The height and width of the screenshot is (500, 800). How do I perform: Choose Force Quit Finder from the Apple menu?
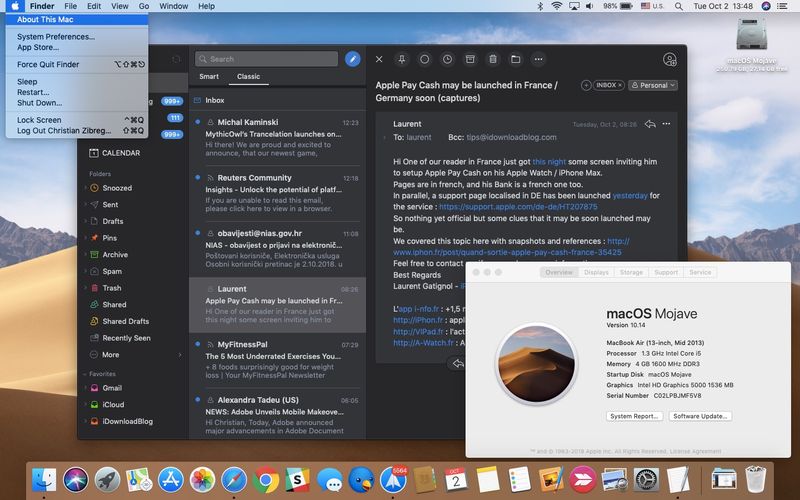click(x=77, y=64)
